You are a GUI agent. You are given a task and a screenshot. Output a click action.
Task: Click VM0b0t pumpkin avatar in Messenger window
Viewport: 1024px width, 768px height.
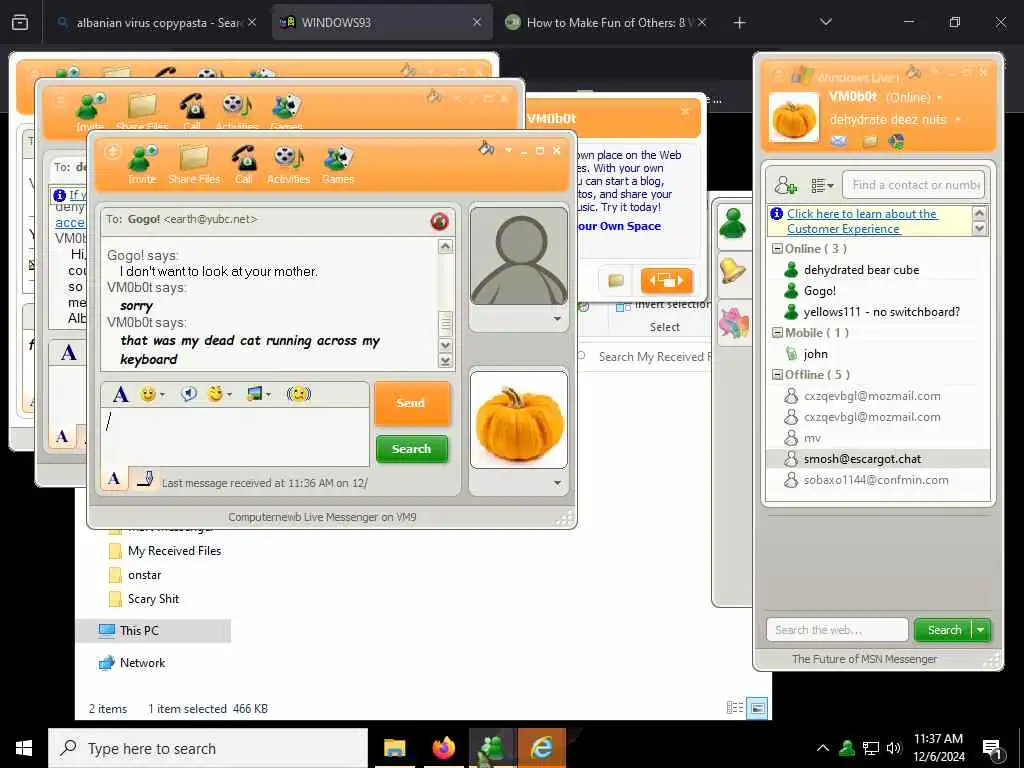tap(793, 118)
